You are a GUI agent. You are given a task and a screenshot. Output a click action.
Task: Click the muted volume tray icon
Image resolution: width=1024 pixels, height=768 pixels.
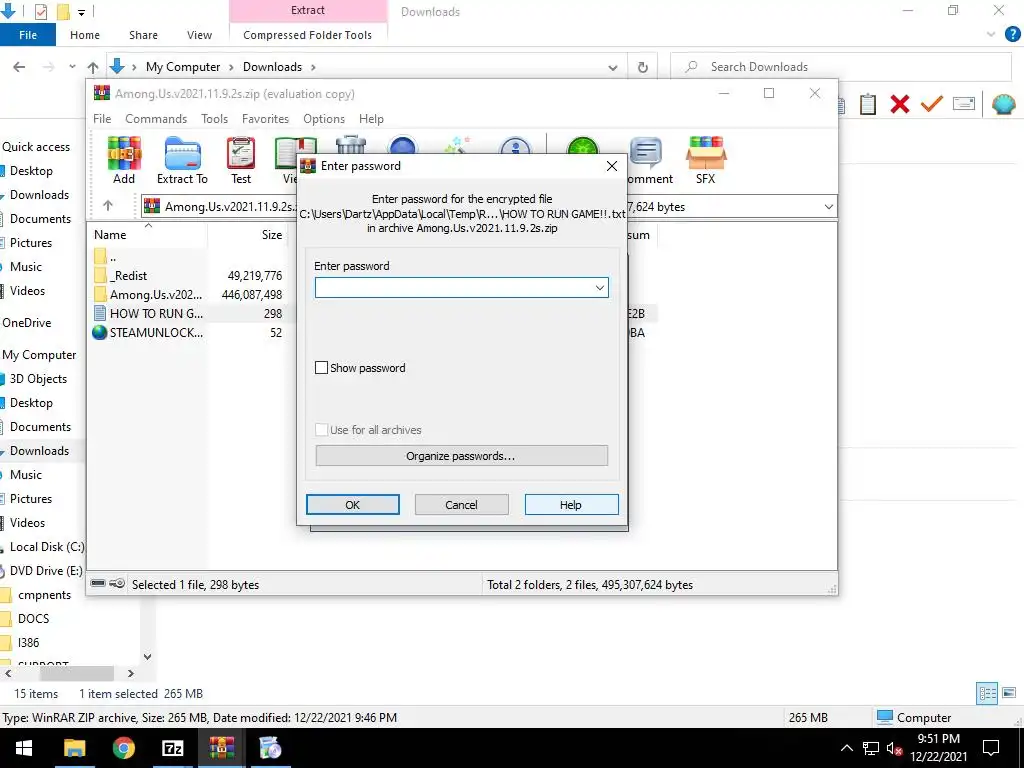[x=895, y=748]
